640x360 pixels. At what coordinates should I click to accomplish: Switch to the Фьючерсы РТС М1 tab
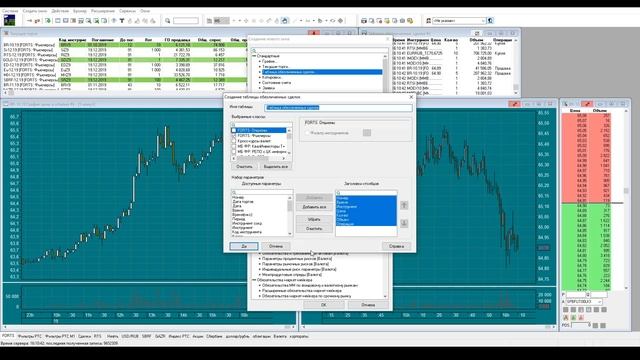click(x=60, y=336)
